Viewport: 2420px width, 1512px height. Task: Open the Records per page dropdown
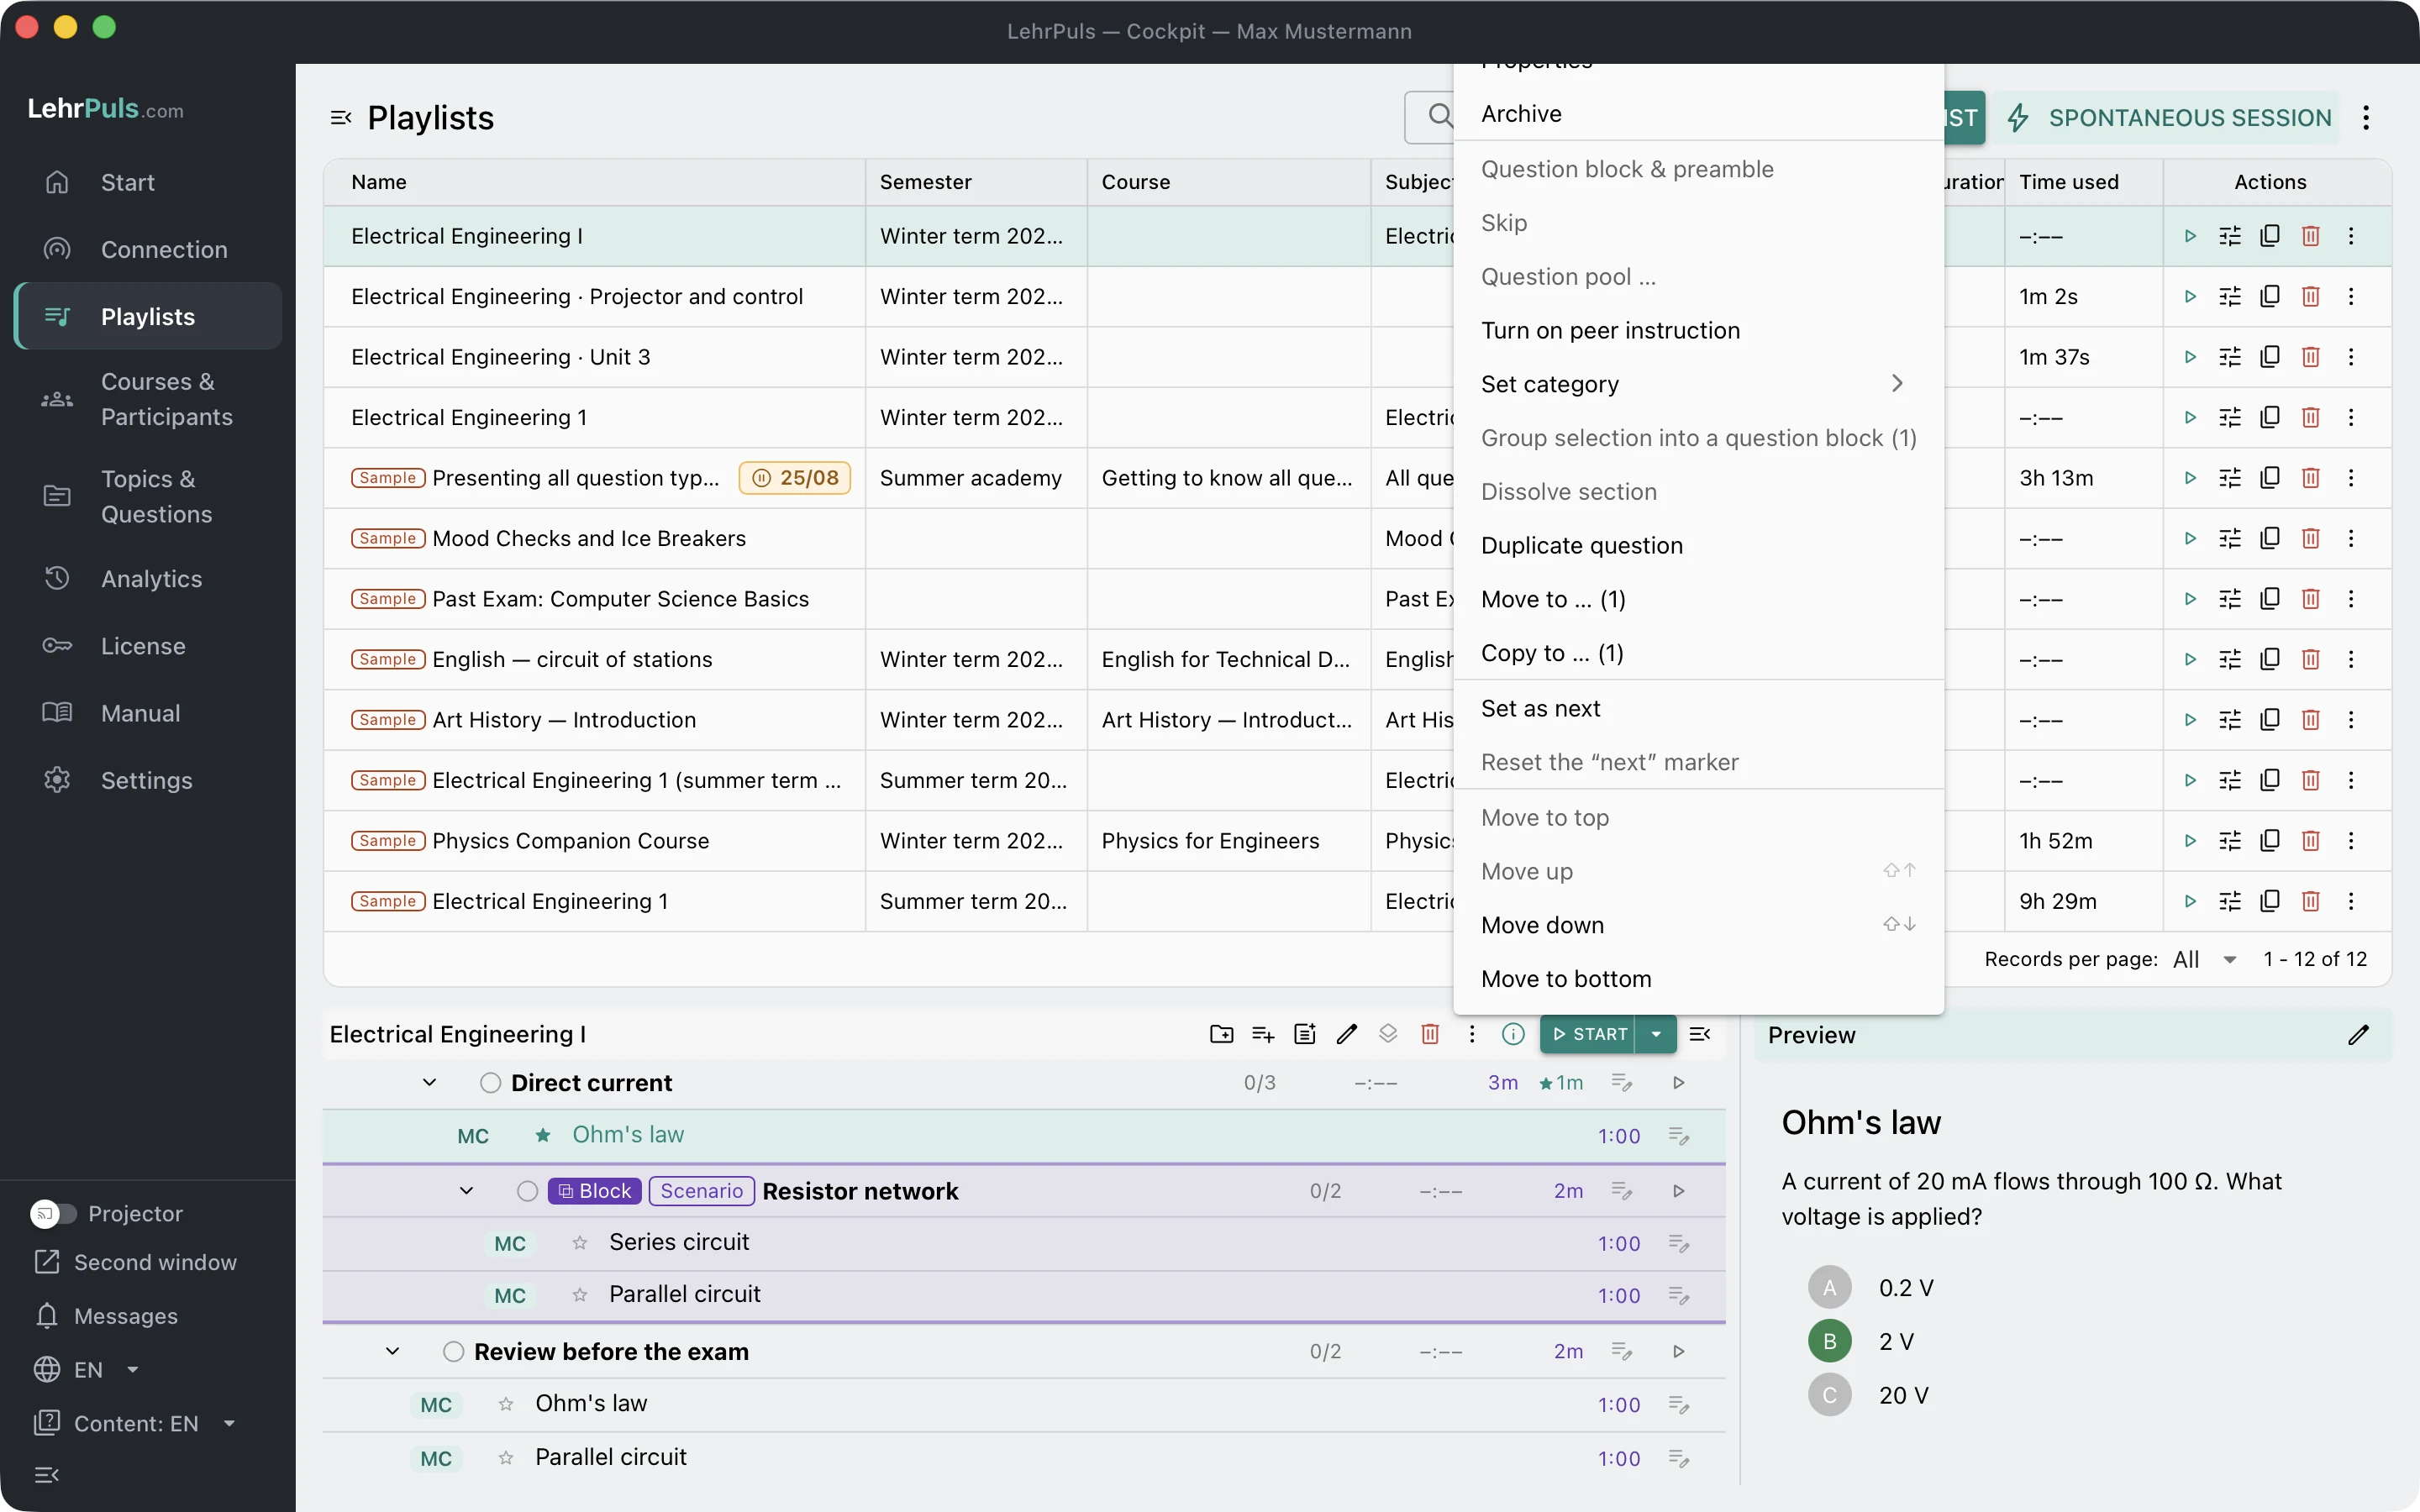point(2206,959)
